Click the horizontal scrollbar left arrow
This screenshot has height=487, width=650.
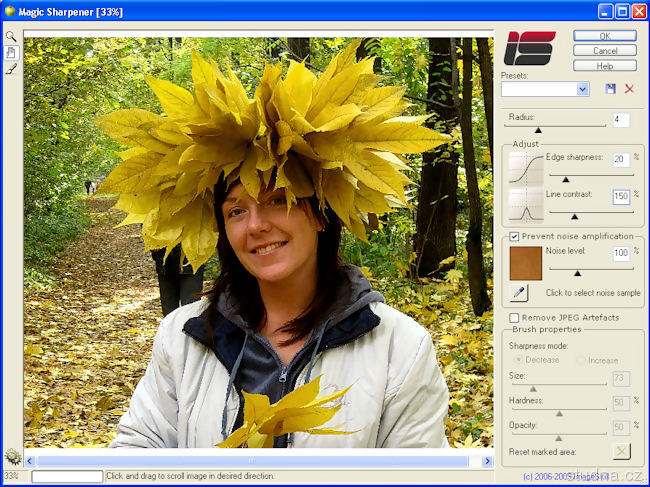[x=30, y=461]
